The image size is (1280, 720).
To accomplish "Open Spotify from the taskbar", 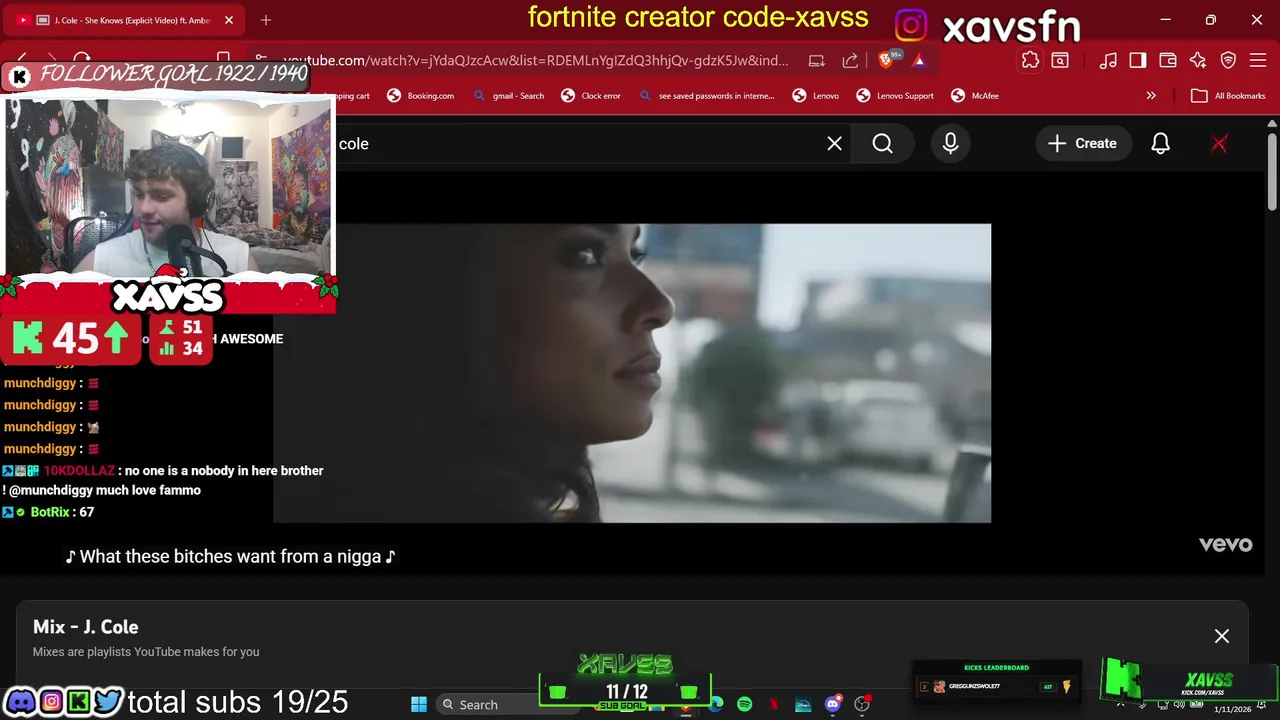I will 744,705.
